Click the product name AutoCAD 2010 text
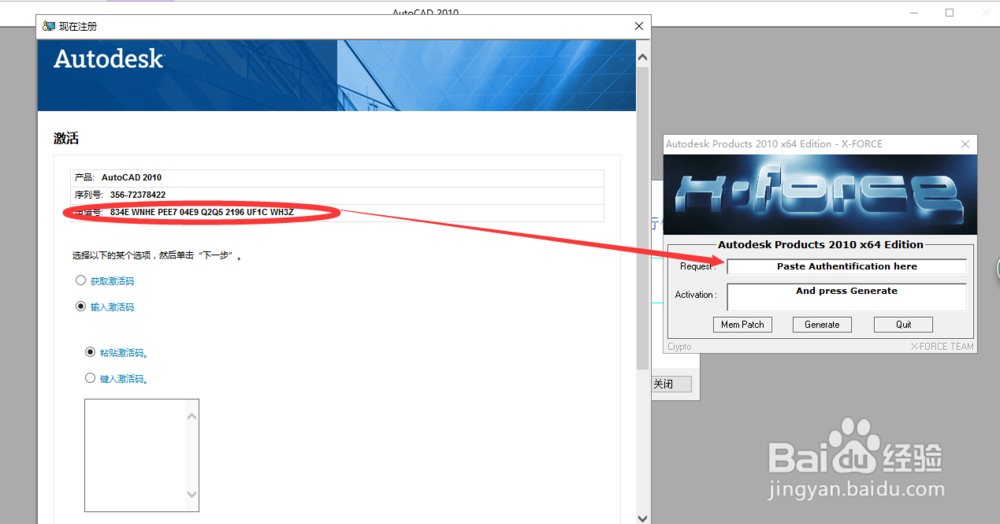1000x524 pixels. coord(131,177)
